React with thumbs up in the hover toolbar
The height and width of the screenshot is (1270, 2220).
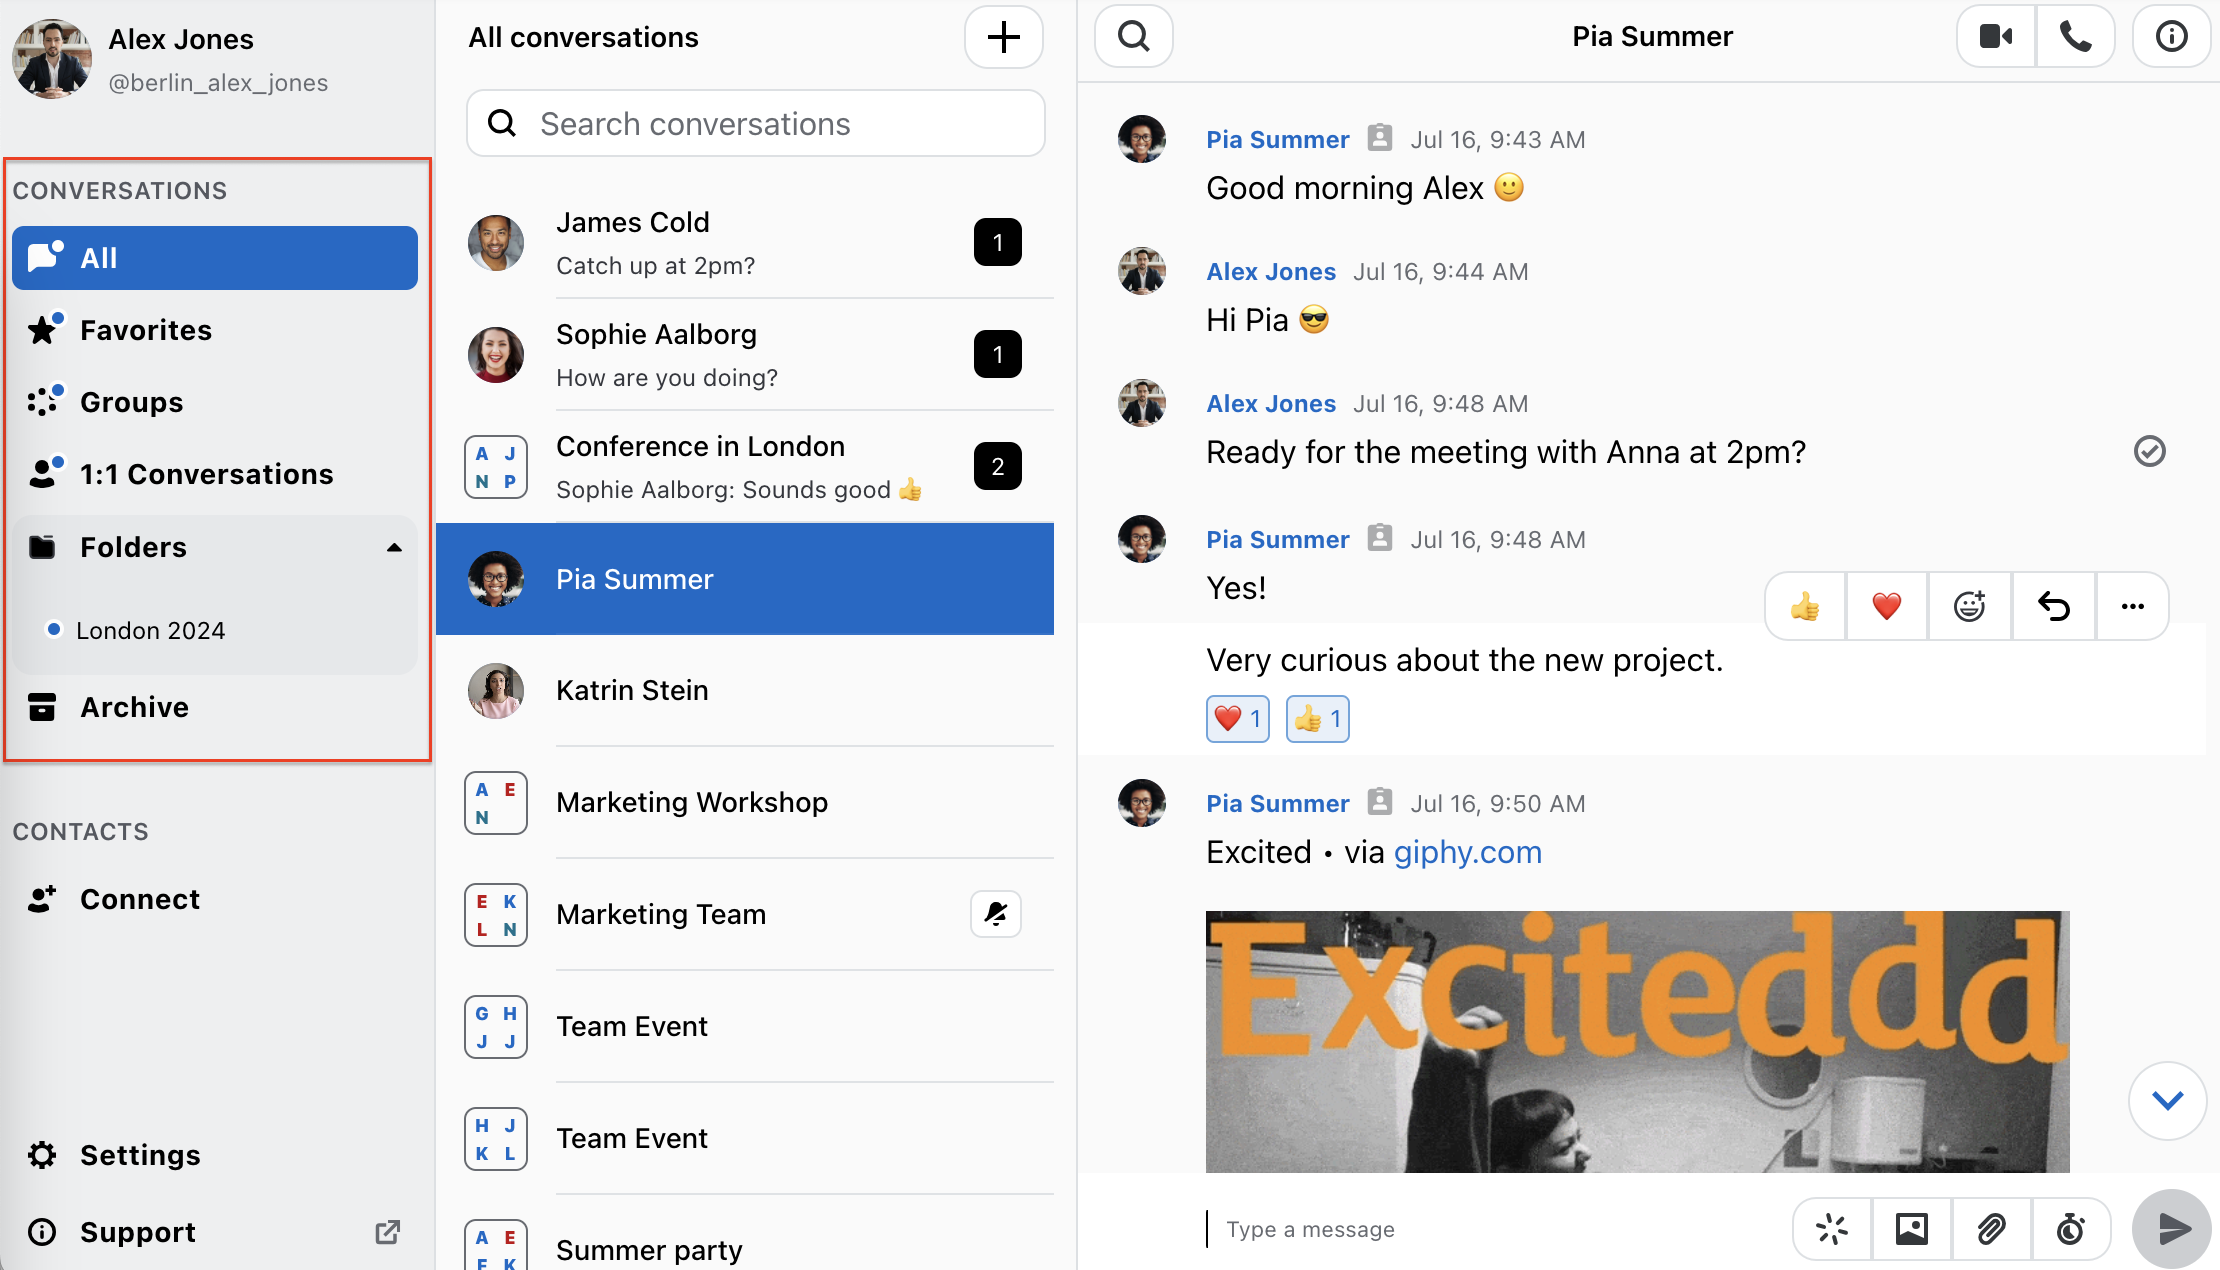[1805, 606]
